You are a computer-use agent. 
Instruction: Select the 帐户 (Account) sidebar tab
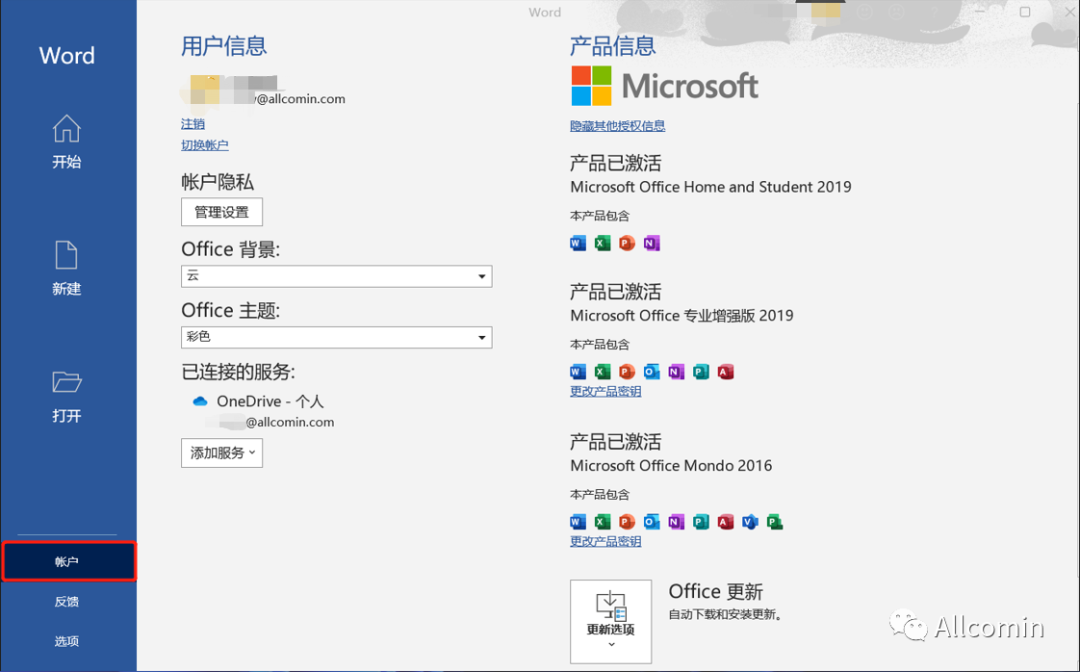pyautogui.click(x=67, y=562)
